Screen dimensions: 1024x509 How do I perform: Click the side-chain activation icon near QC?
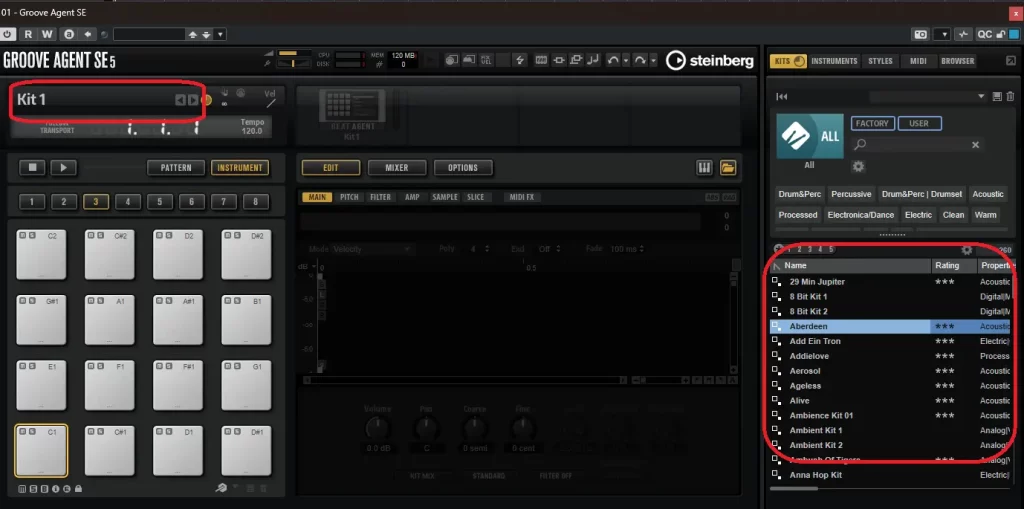click(x=963, y=35)
